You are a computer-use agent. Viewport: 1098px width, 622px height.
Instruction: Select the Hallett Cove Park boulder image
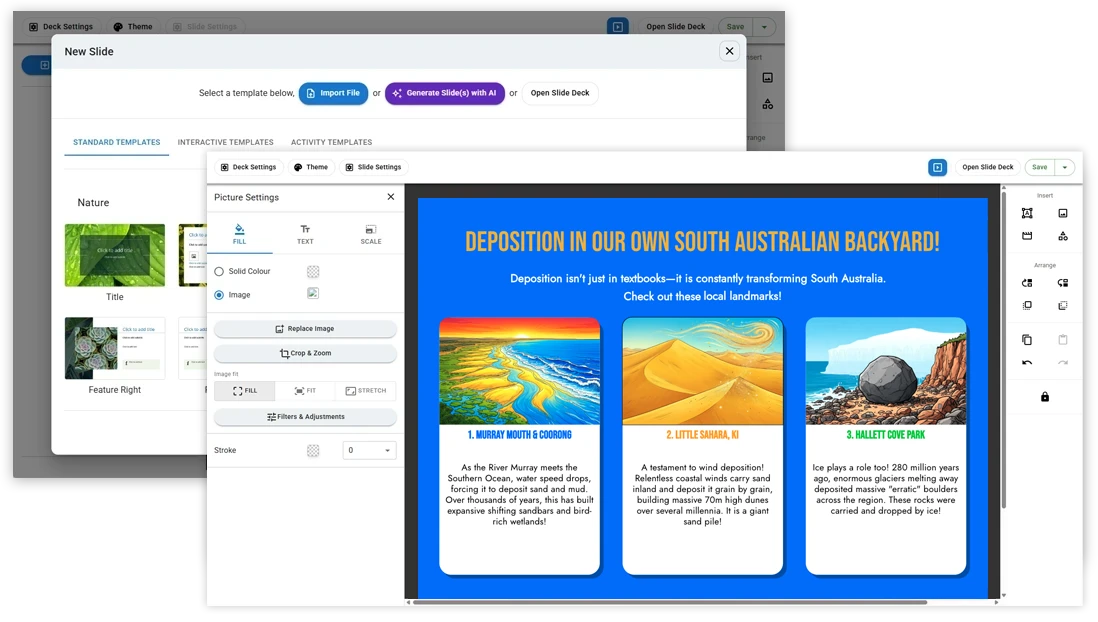(886, 371)
